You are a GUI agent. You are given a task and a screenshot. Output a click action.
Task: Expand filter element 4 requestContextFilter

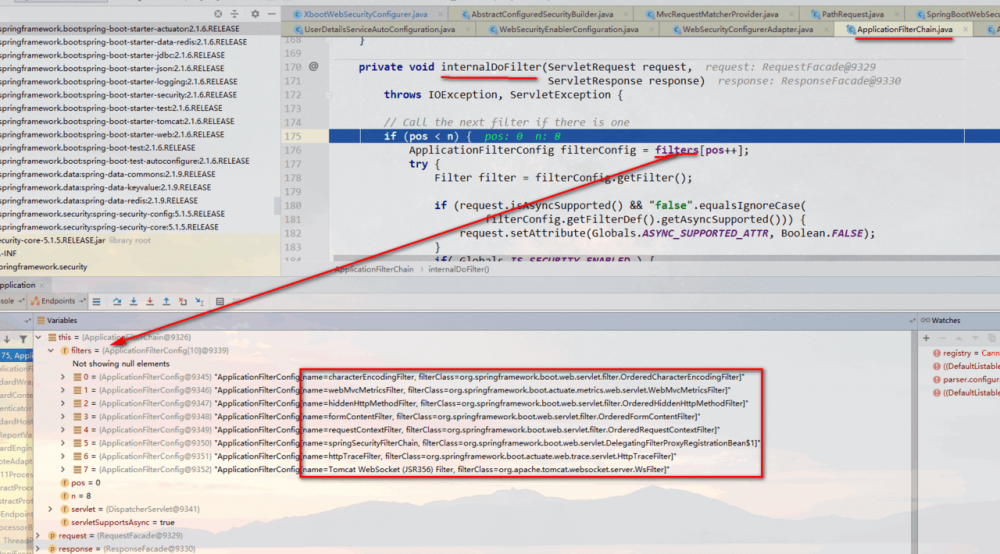coord(62,430)
